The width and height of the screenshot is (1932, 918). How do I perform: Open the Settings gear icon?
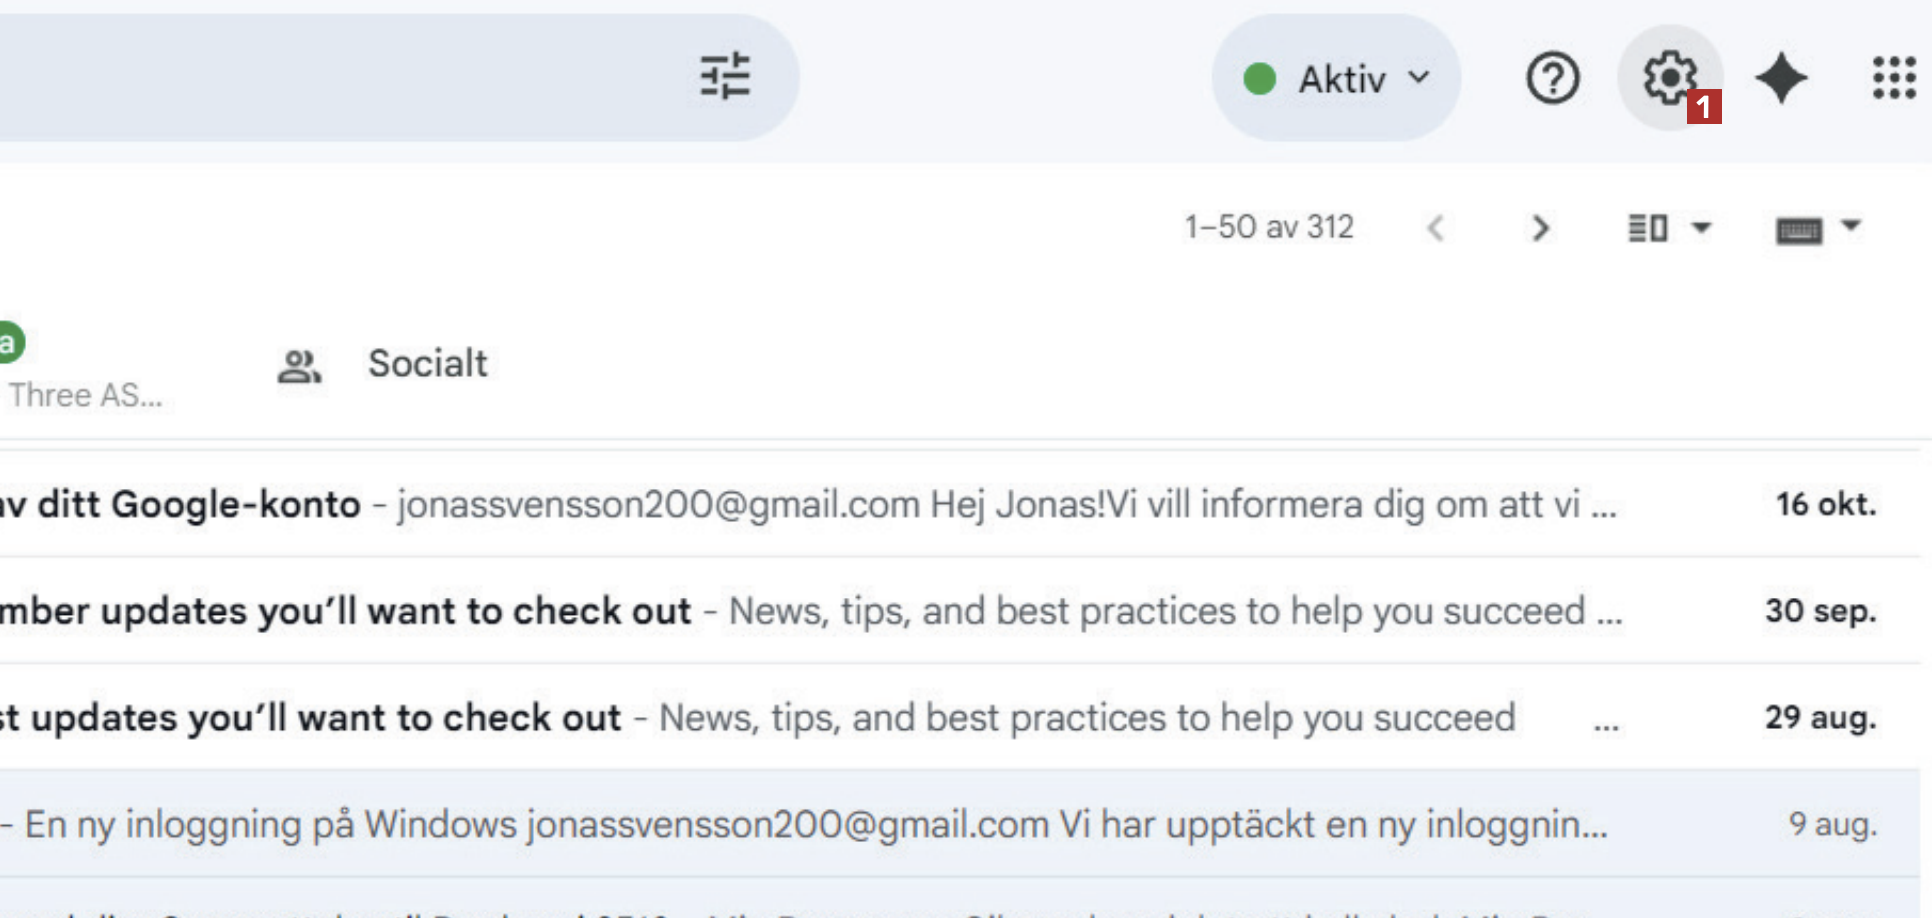coord(1669,78)
